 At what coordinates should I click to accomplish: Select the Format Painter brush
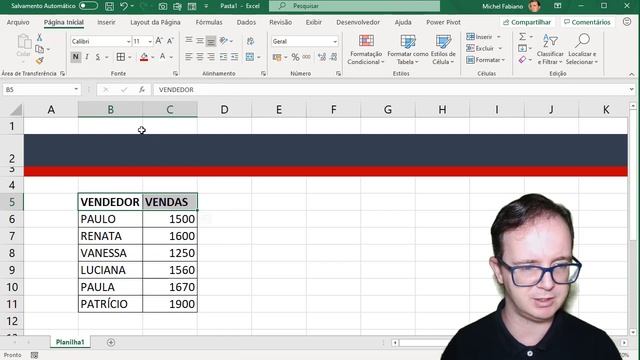tap(40, 61)
